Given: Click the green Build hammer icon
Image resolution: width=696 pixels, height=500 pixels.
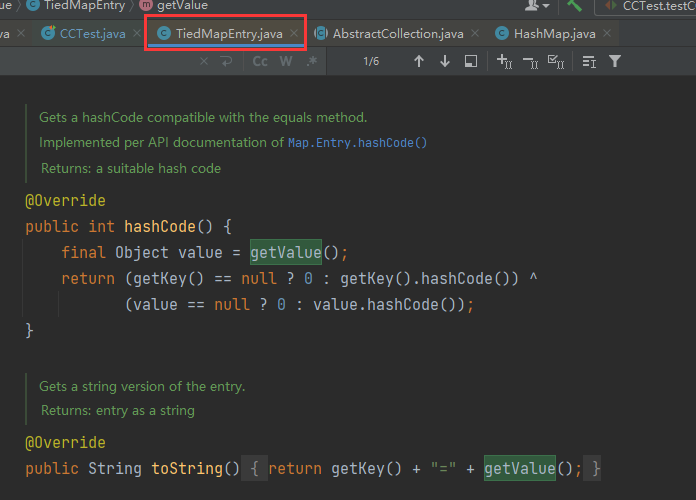Looking at the screenshot, I should pos(574,6).
